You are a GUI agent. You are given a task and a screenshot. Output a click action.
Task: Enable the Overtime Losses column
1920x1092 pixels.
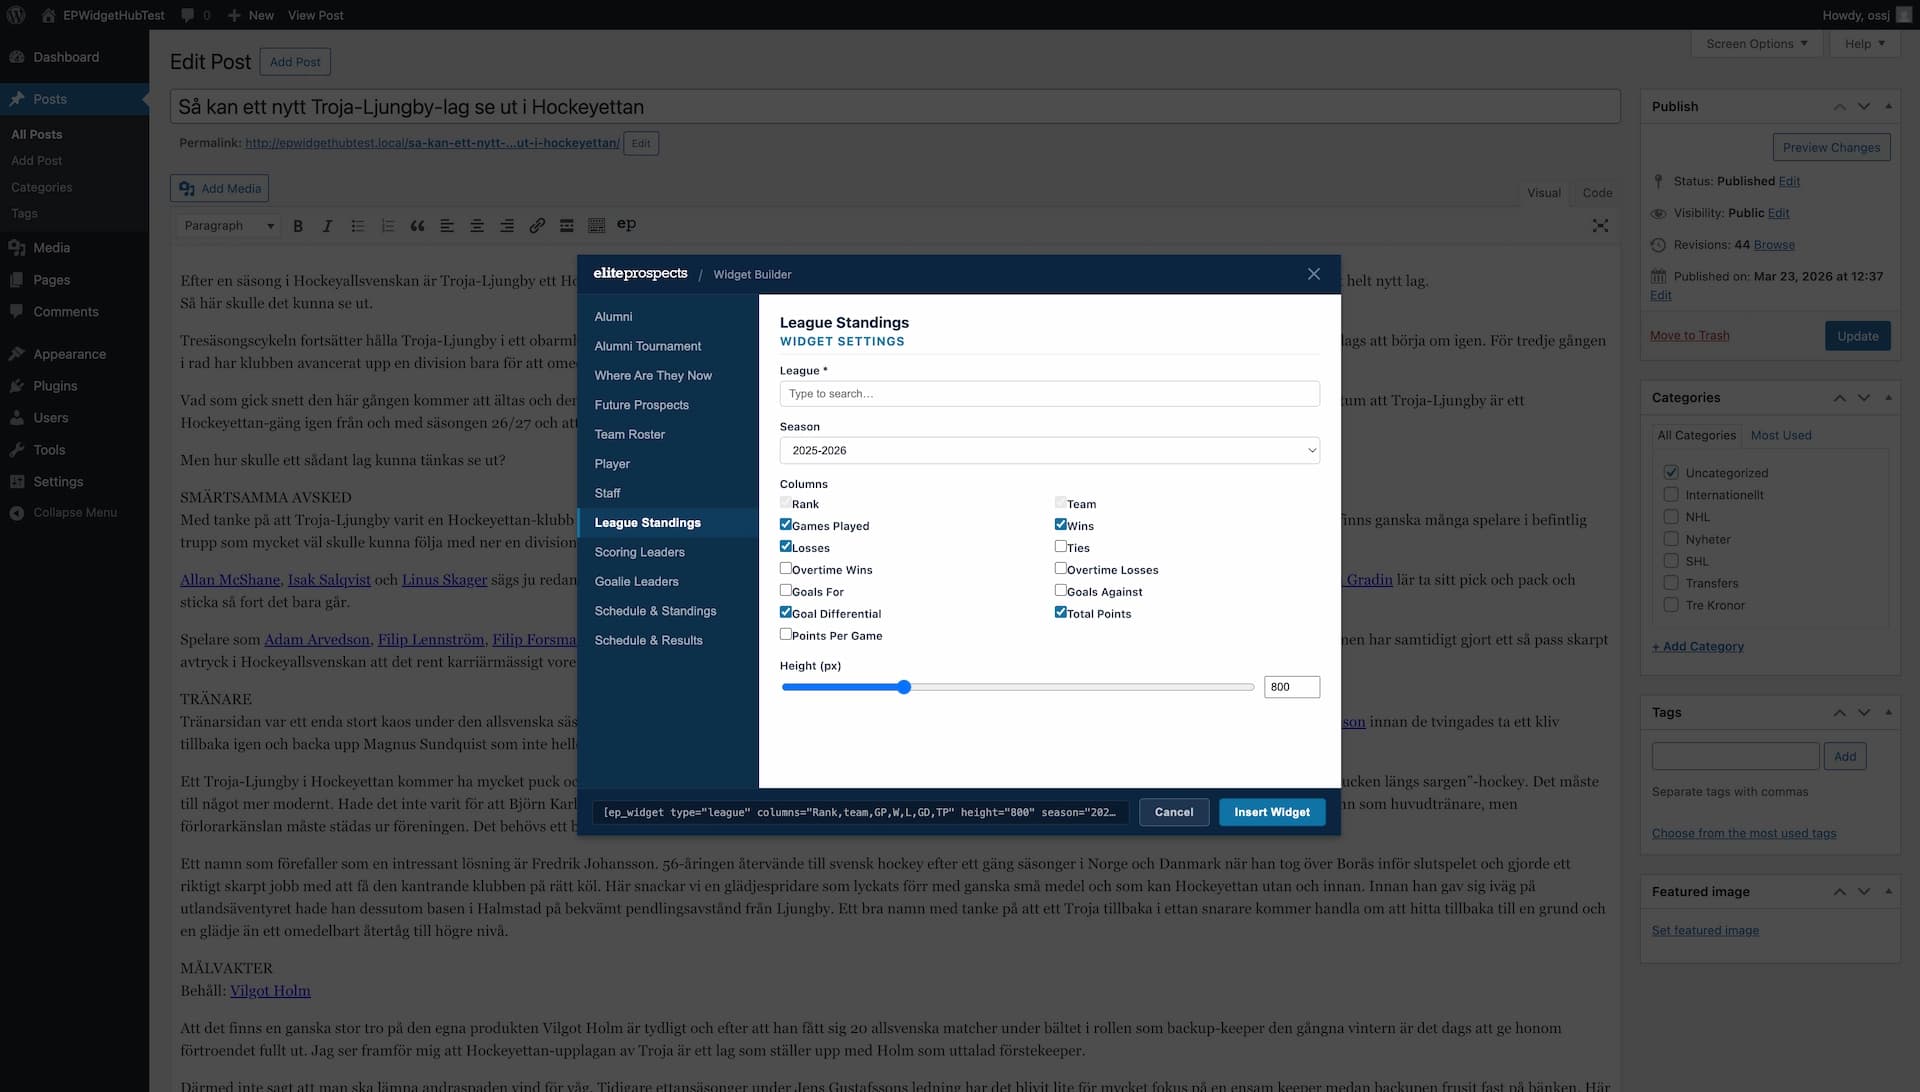[1061, 569]
